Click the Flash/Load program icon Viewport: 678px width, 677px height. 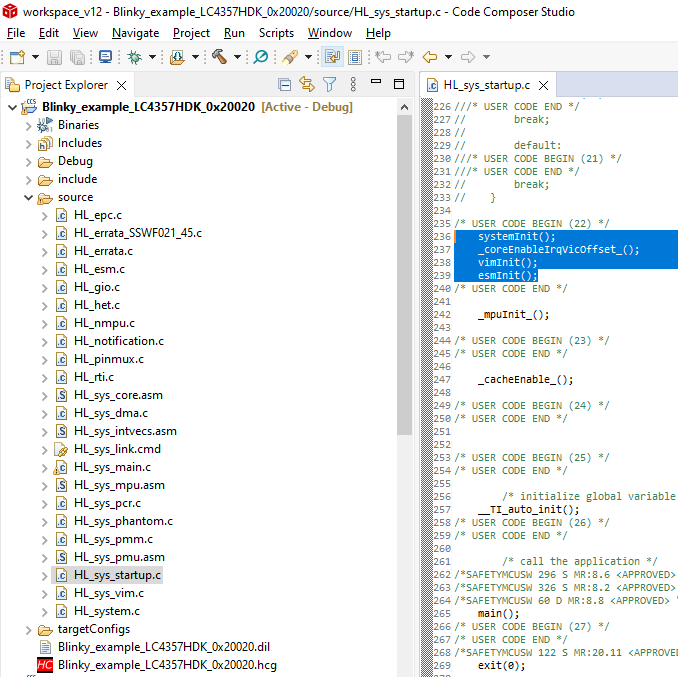click(177, 57)
